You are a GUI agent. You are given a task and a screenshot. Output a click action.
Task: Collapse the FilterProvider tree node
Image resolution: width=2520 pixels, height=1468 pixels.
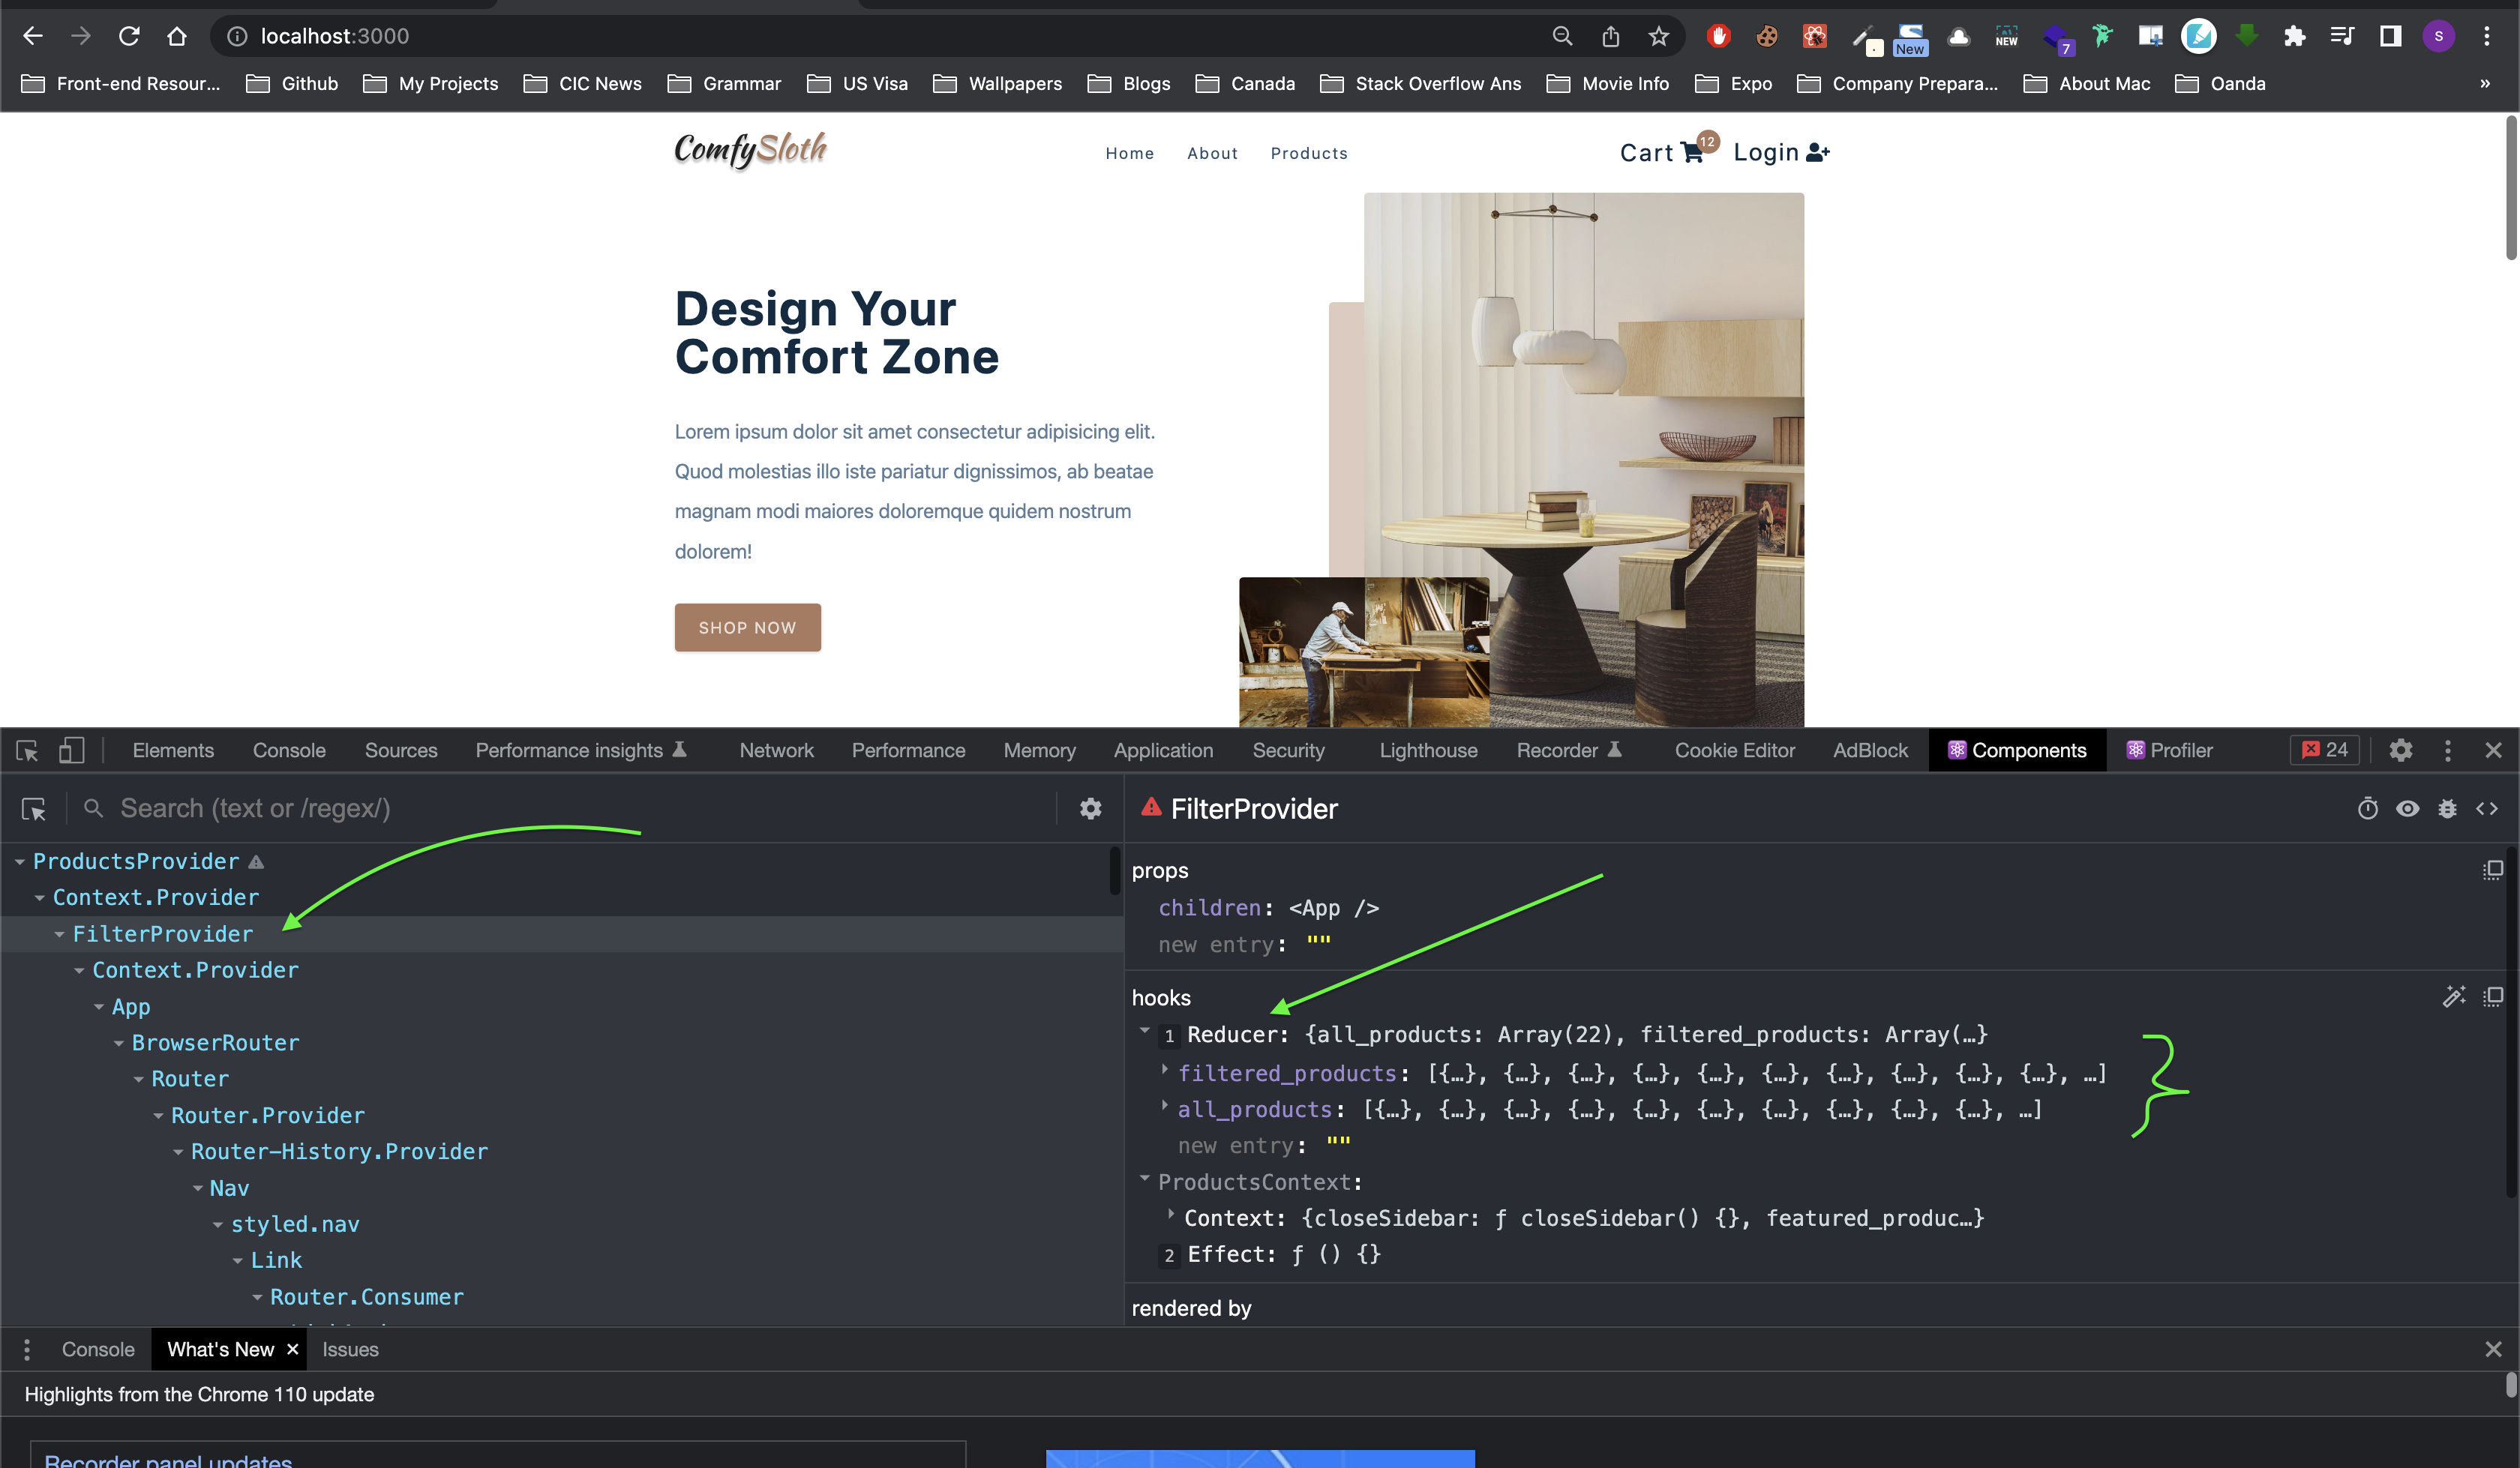pyautogui.click(x=59, y=934)
